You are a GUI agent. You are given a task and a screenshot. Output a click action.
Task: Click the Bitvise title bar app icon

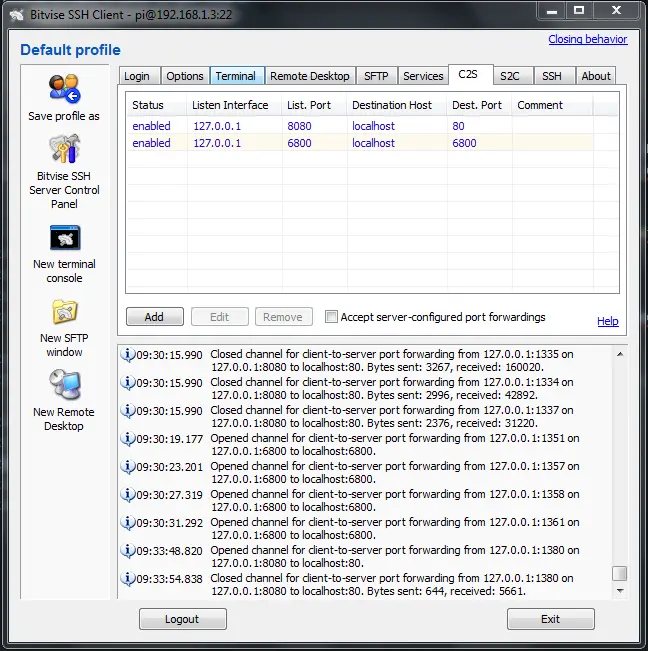click(14, 13)
